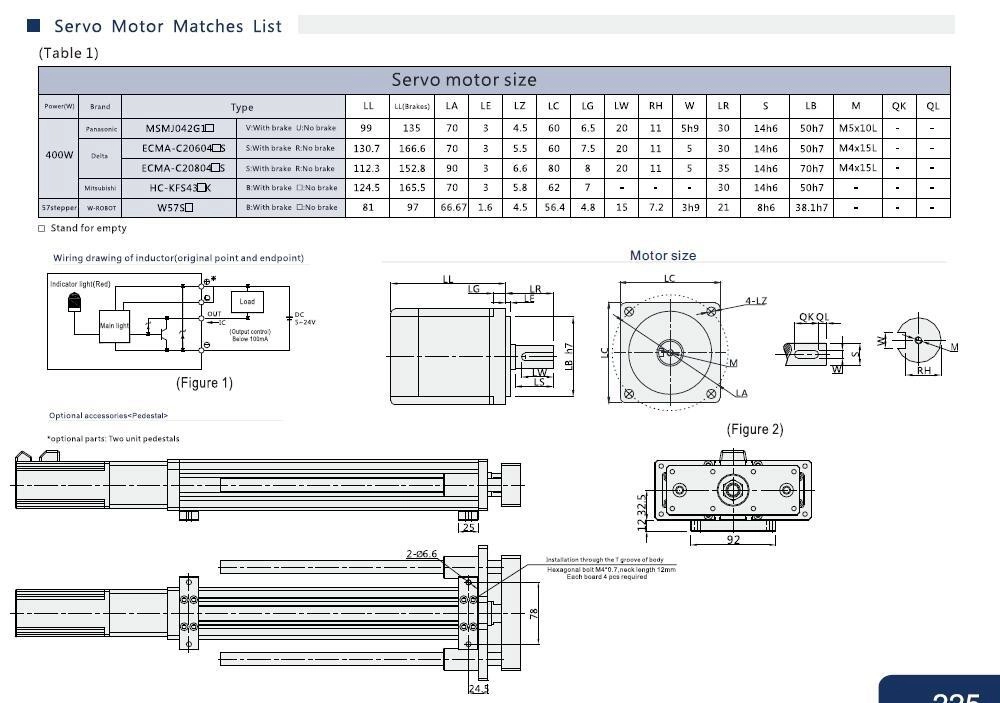Click the empty box after MSMJ042G1

[x=210, y=128]
